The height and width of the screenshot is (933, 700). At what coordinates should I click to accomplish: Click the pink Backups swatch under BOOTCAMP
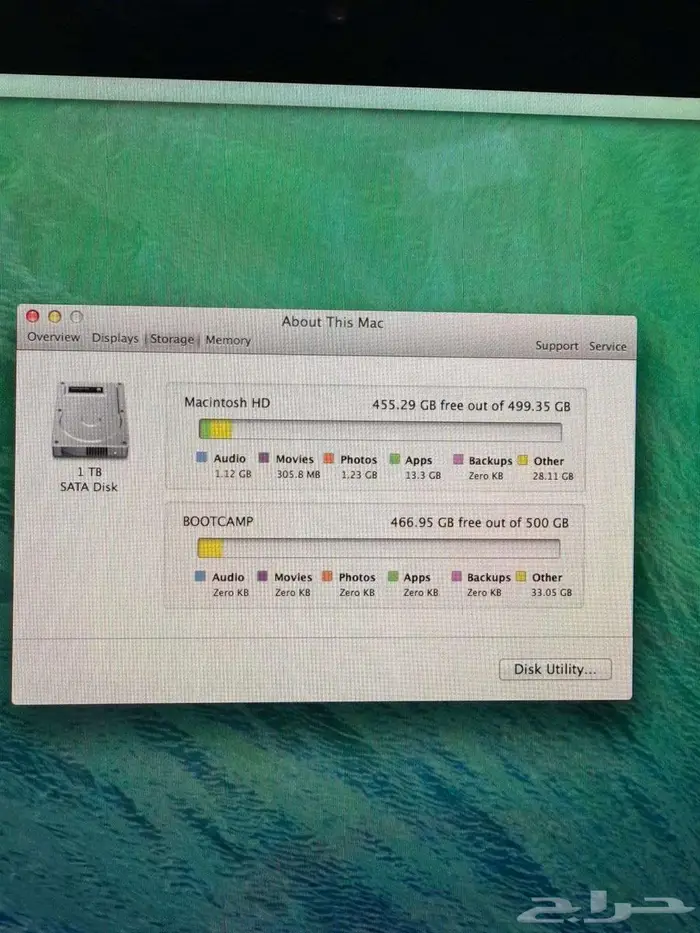(x=457, y=577)
